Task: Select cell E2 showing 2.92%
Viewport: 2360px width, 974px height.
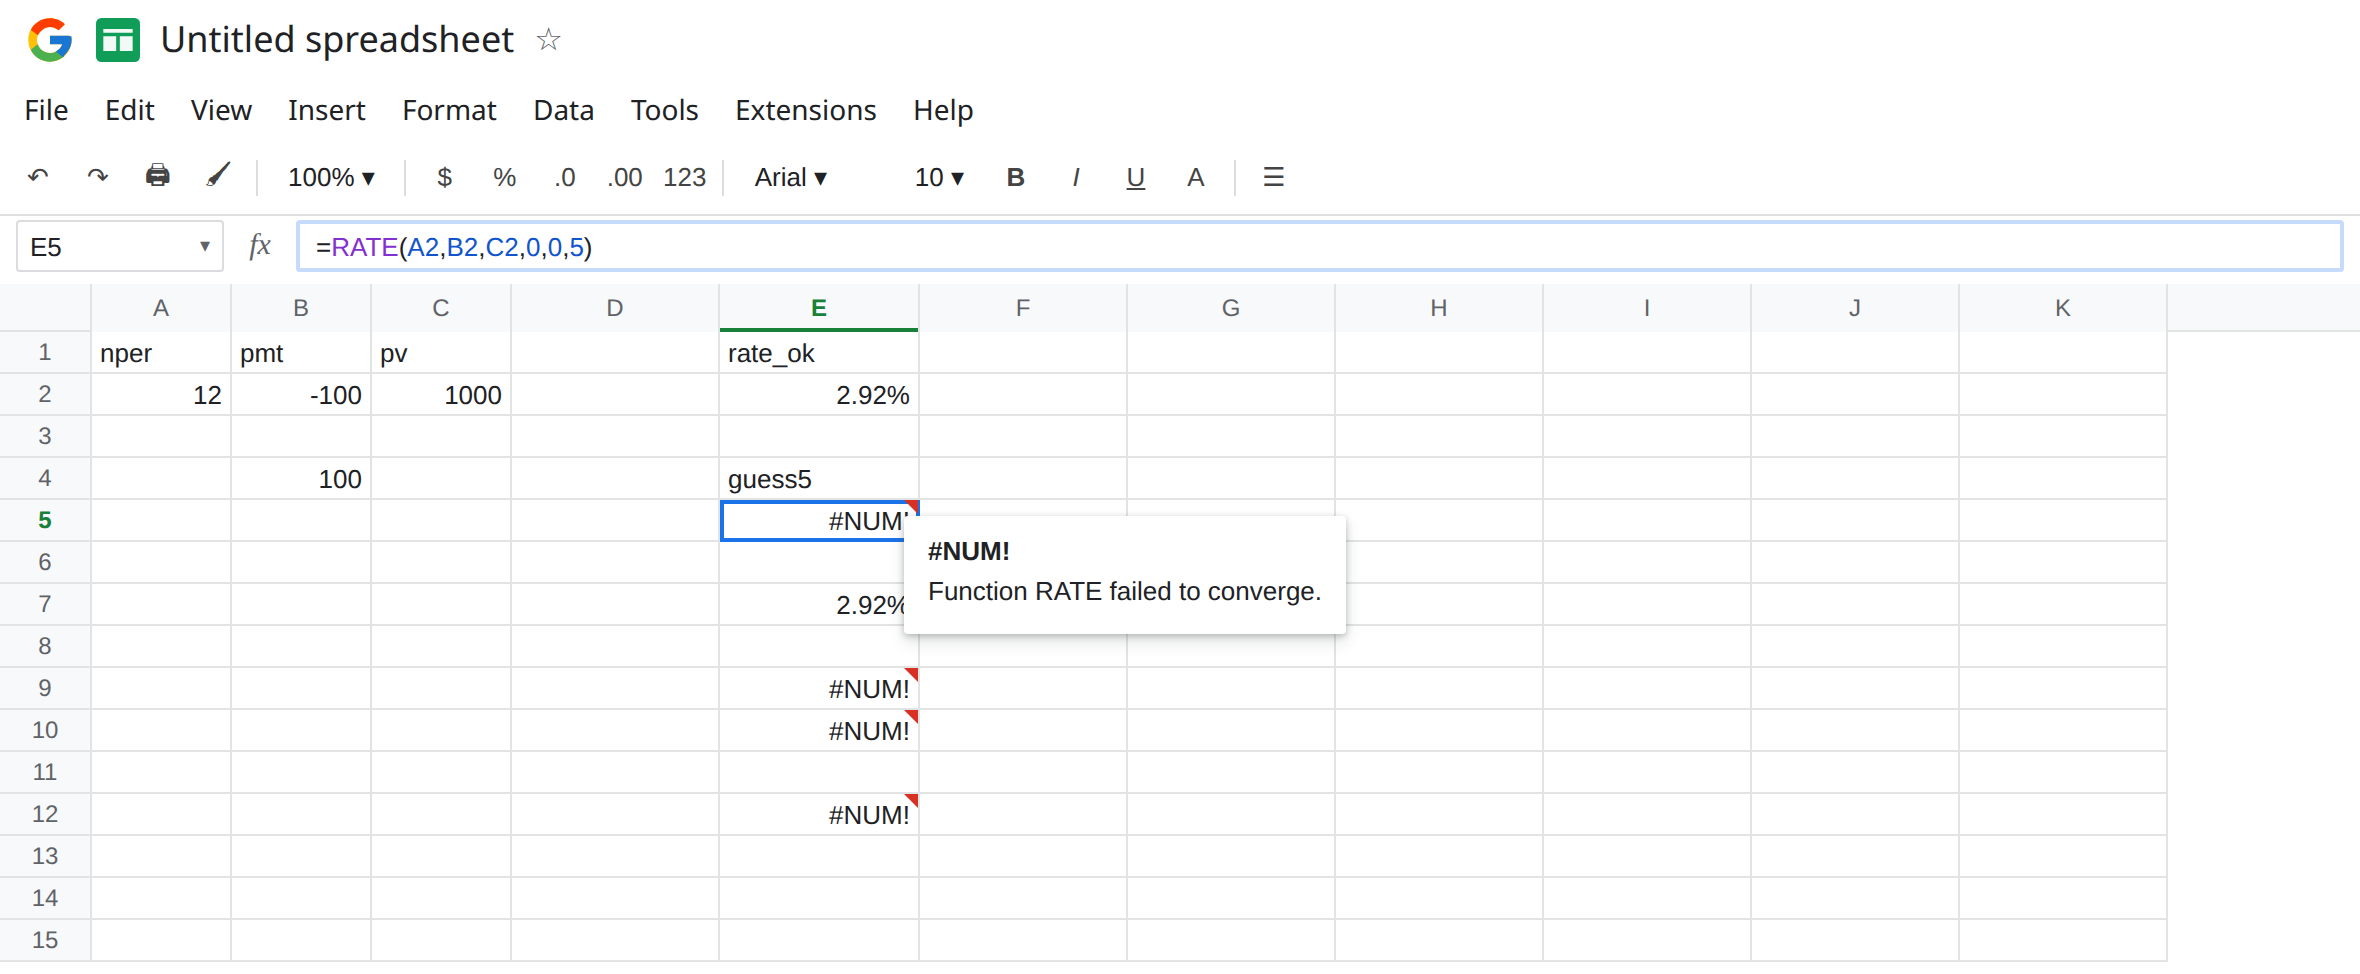Action: [x=819, y=395]
